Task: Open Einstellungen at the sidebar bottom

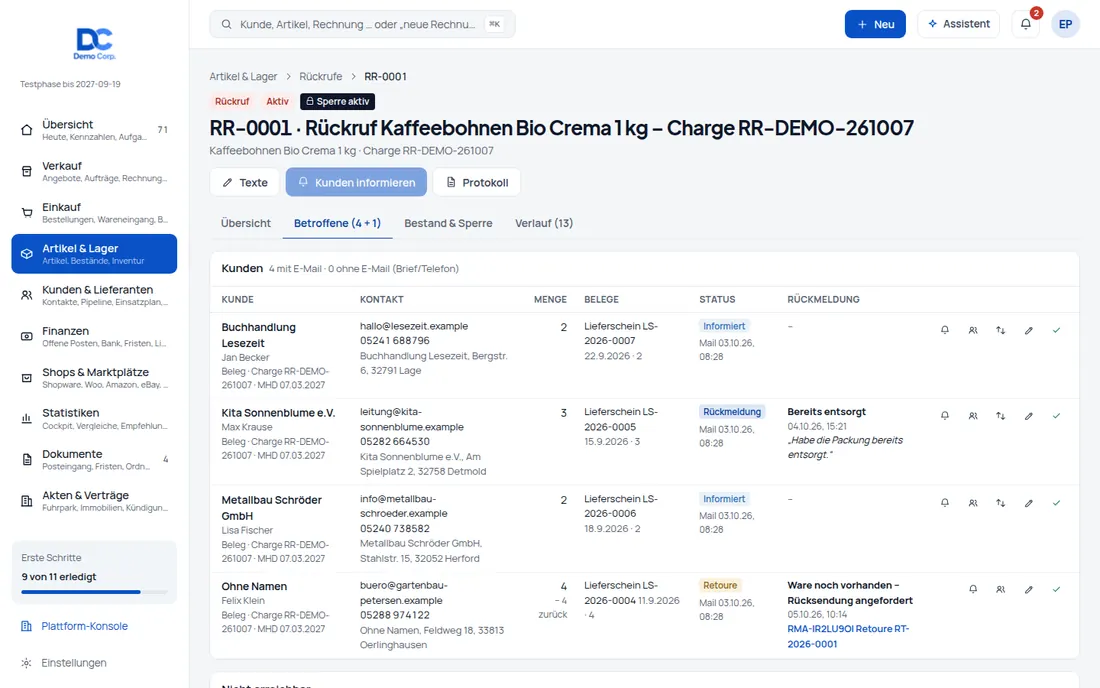Action: 74,663
